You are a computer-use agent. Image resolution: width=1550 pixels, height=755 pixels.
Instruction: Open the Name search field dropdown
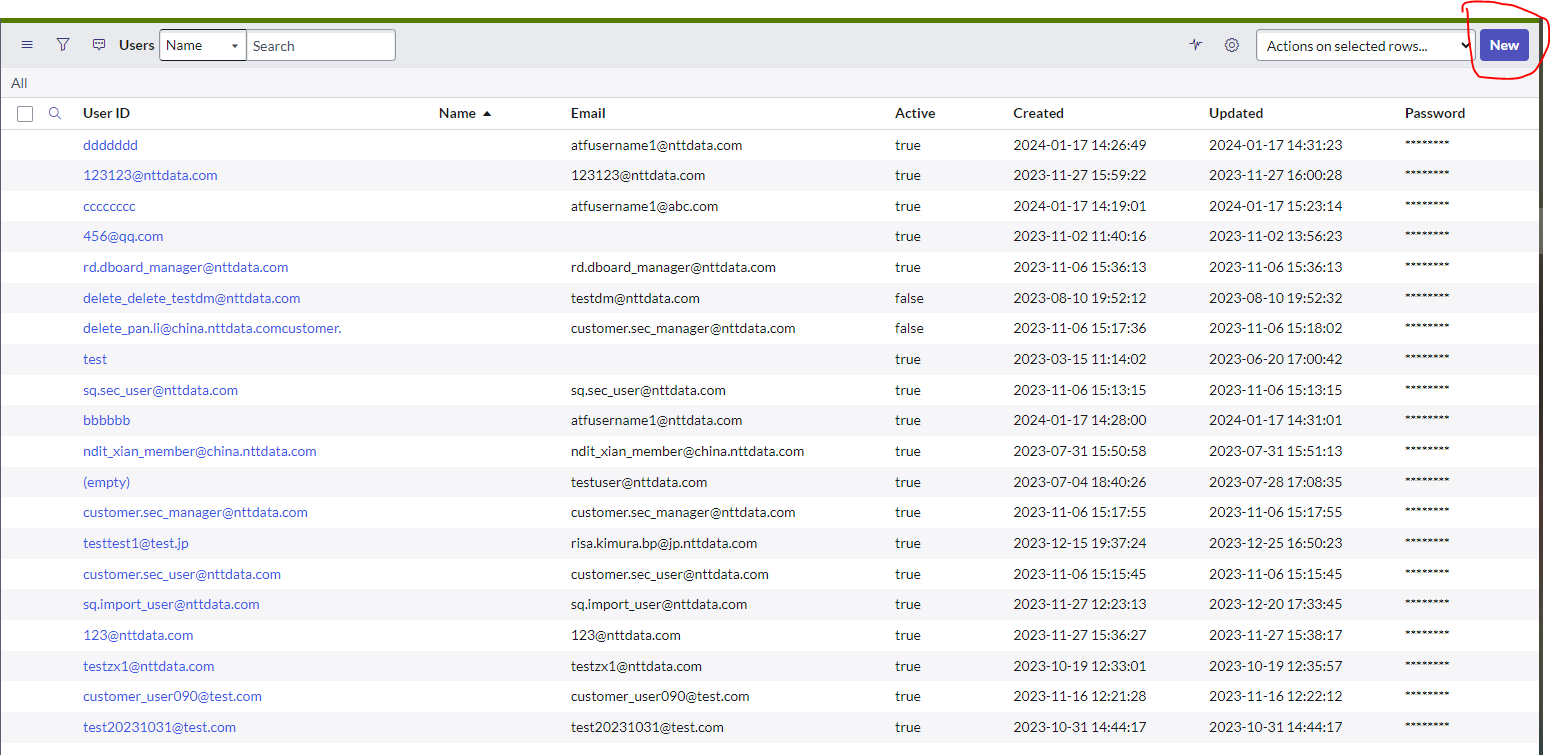[203, 45]
